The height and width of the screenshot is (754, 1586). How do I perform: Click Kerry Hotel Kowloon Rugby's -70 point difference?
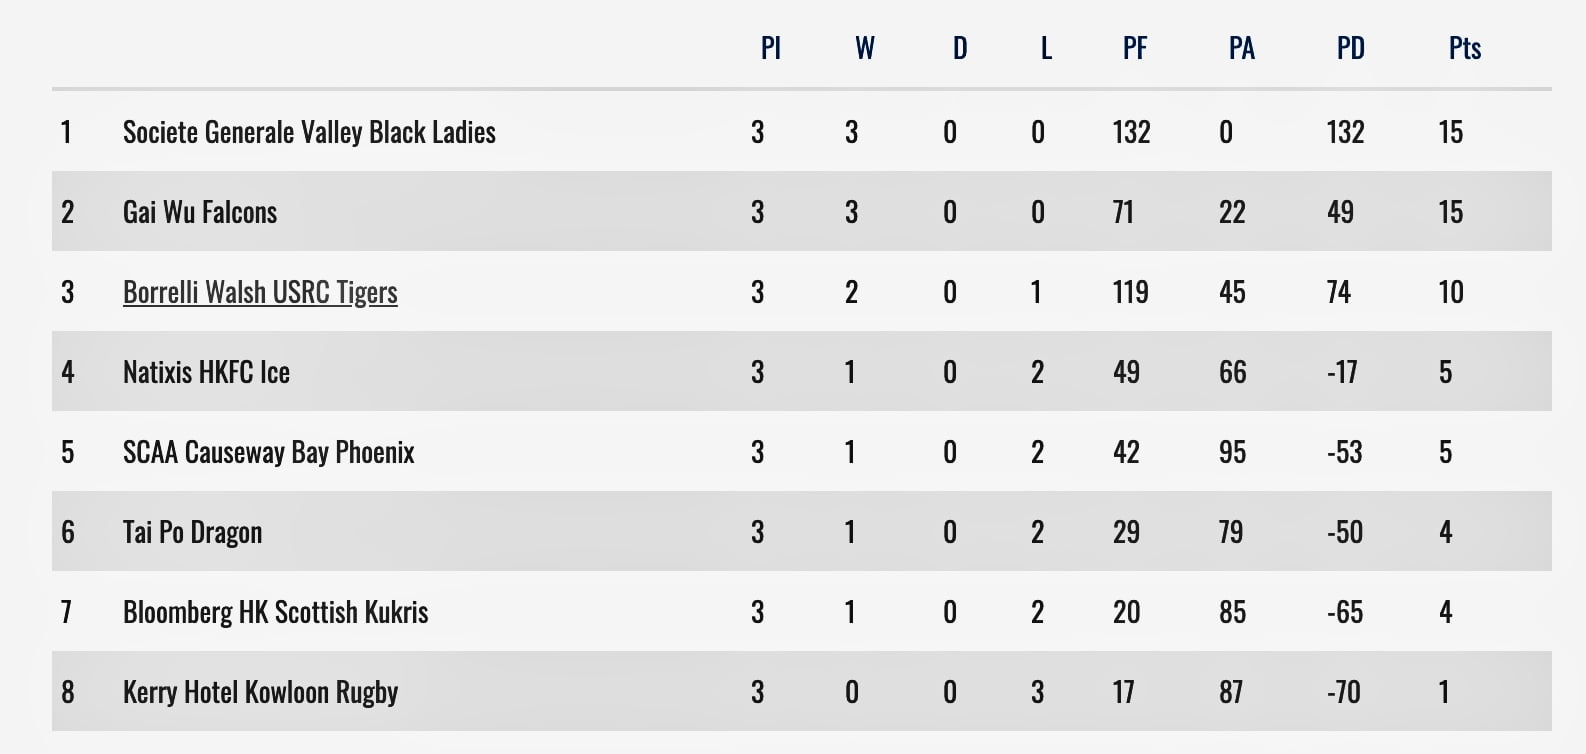pos(1343,692)
